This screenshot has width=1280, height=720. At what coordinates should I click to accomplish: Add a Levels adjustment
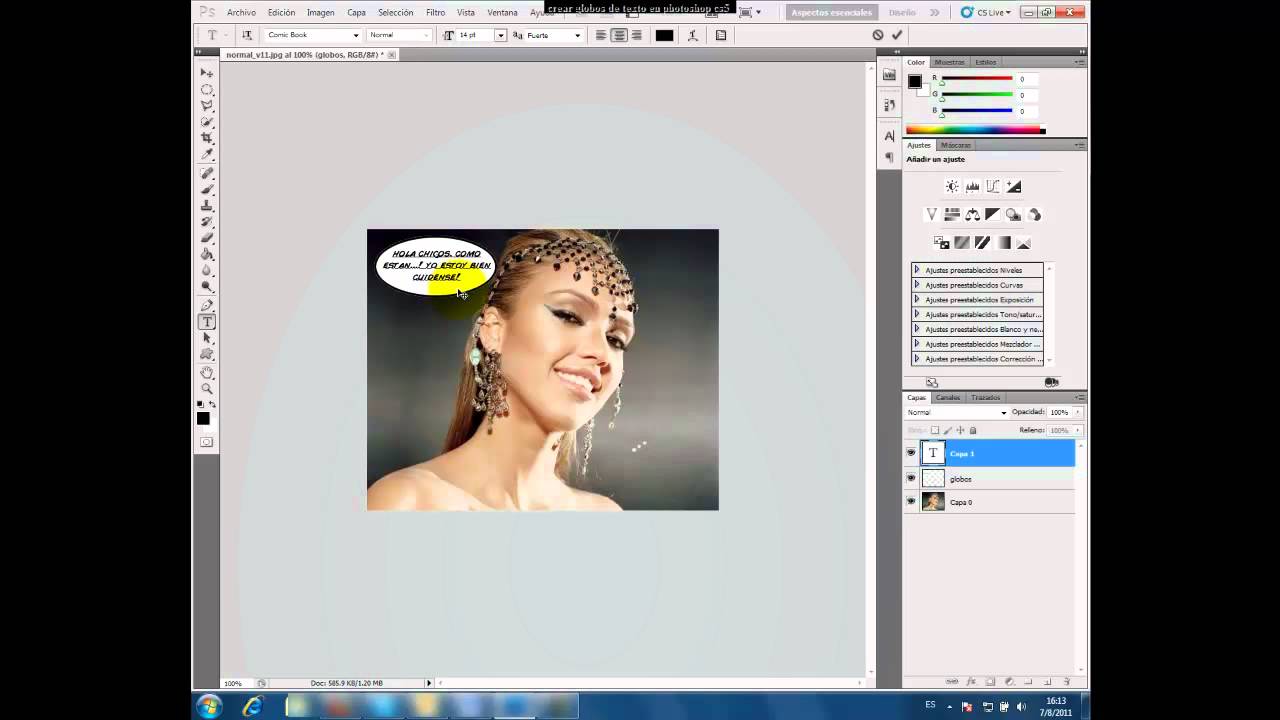pyautogui.click(x=972, y=187)
